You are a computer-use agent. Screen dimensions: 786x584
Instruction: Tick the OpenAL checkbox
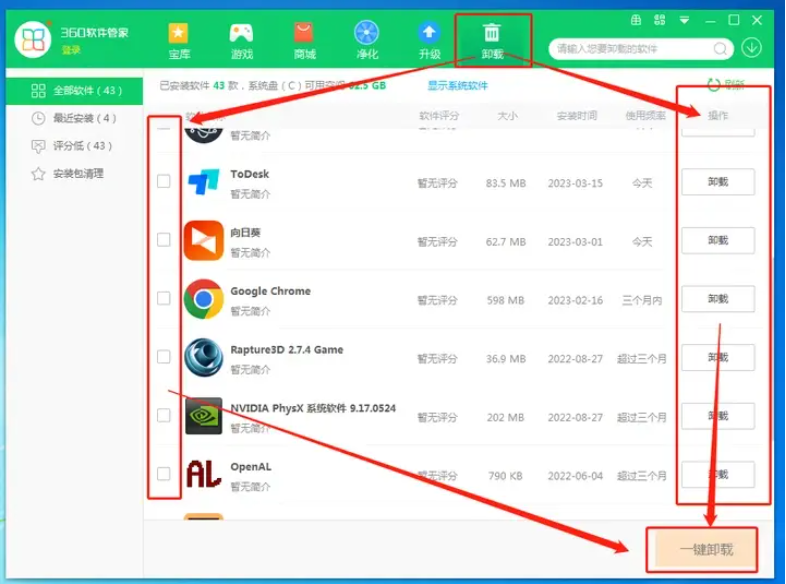pos(163,474)
